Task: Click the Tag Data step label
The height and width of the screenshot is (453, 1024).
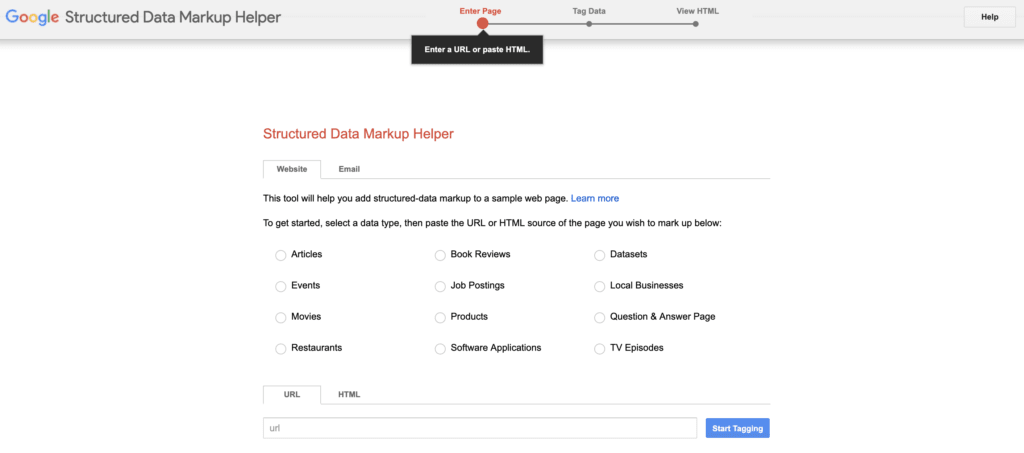Action: click(x=589, y=11)
